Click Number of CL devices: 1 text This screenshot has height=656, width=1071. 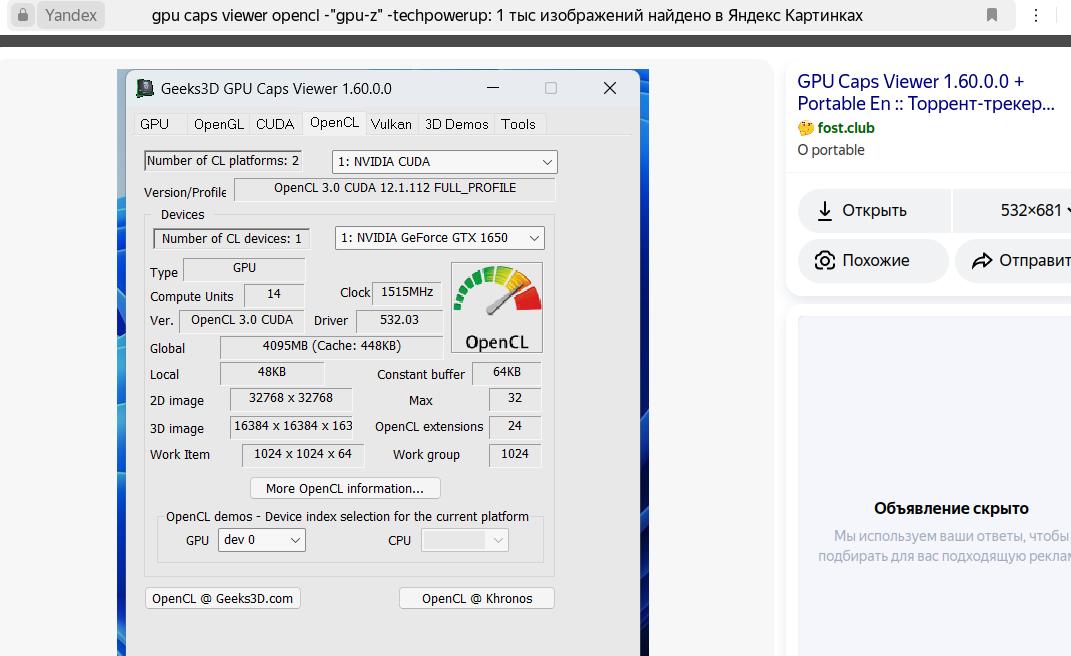click(232, 238)
